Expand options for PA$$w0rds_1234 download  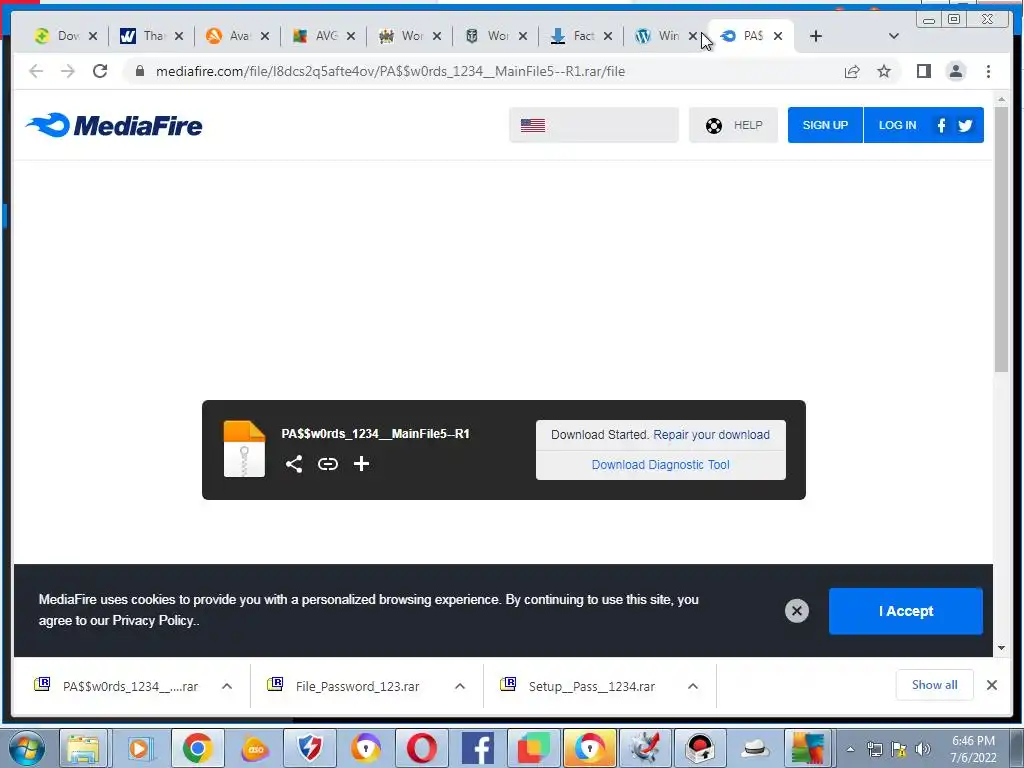227,686
